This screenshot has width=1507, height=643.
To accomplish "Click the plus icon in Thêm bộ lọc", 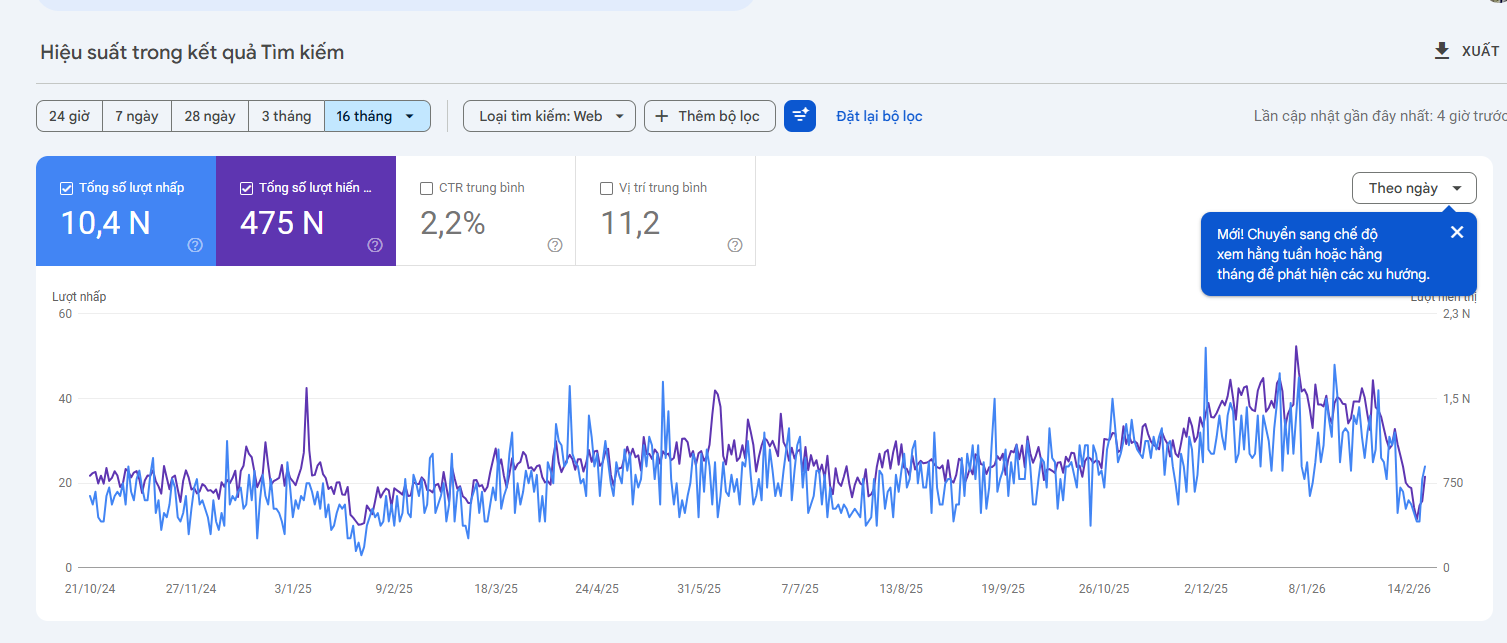I will pyautogui.click(x=661, y=116).
